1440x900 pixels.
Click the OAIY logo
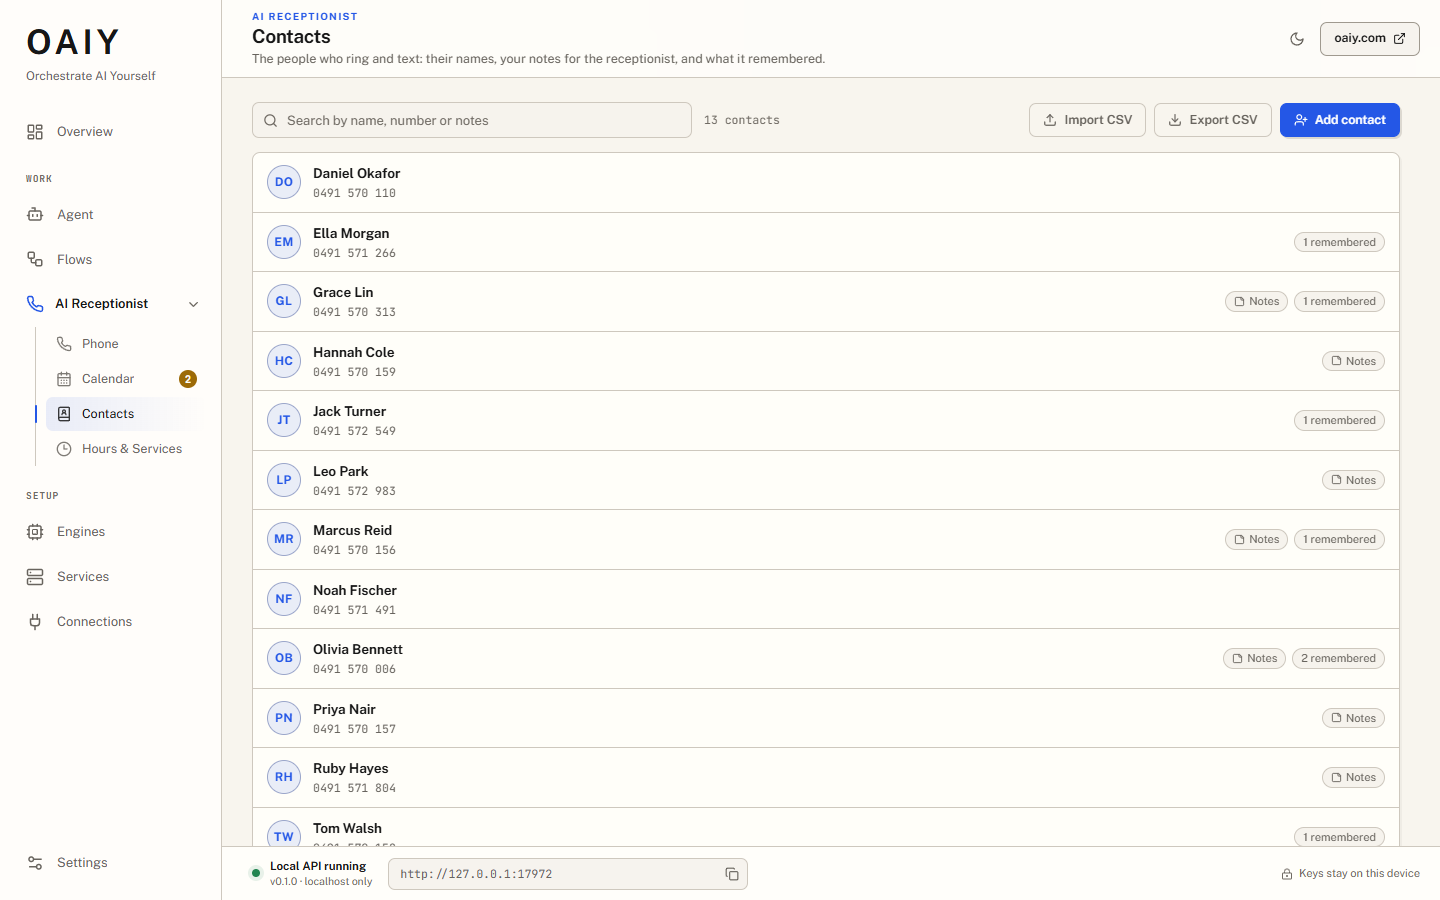[x=73, y=42]
